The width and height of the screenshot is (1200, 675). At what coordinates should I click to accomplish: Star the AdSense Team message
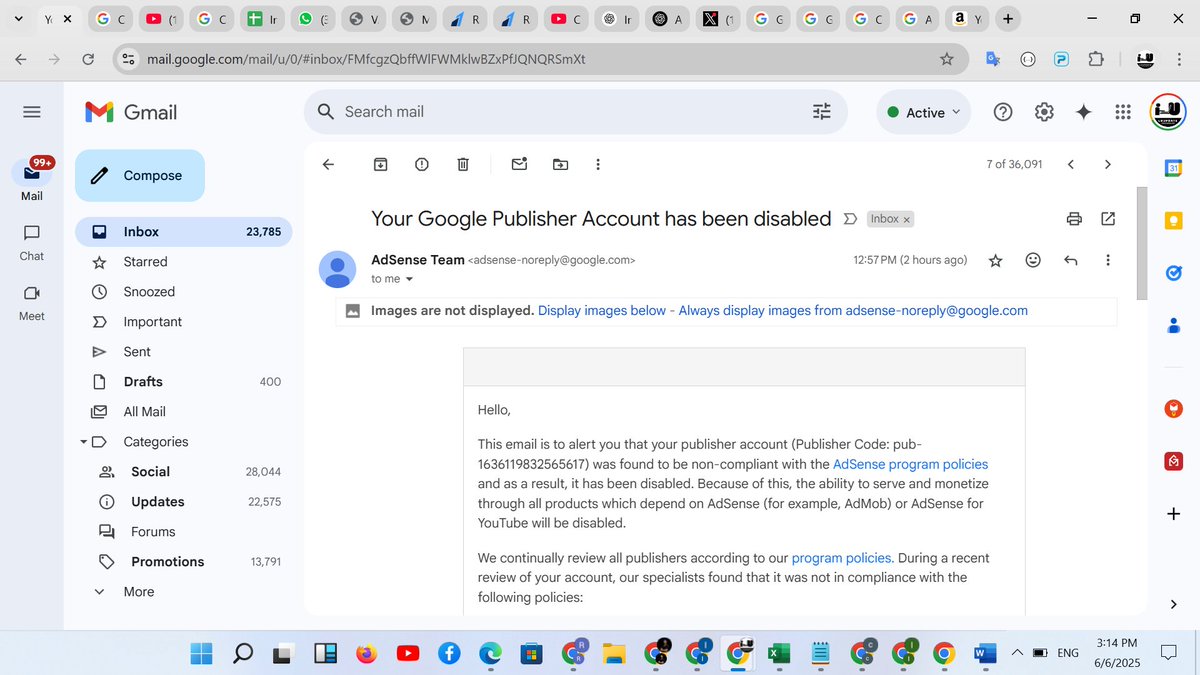tap(995, 260)
